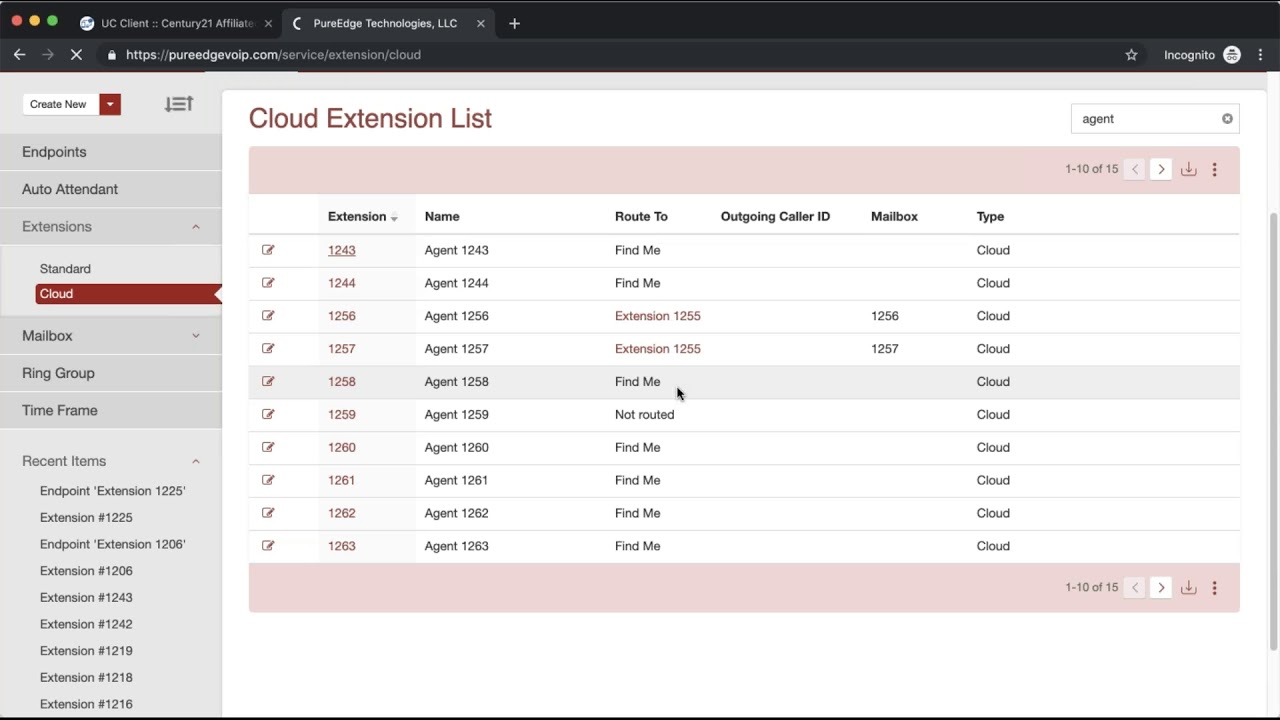This screenshot has width=1280, height=720.
Task: Open extension 1243 link
Action: (342, 250)
